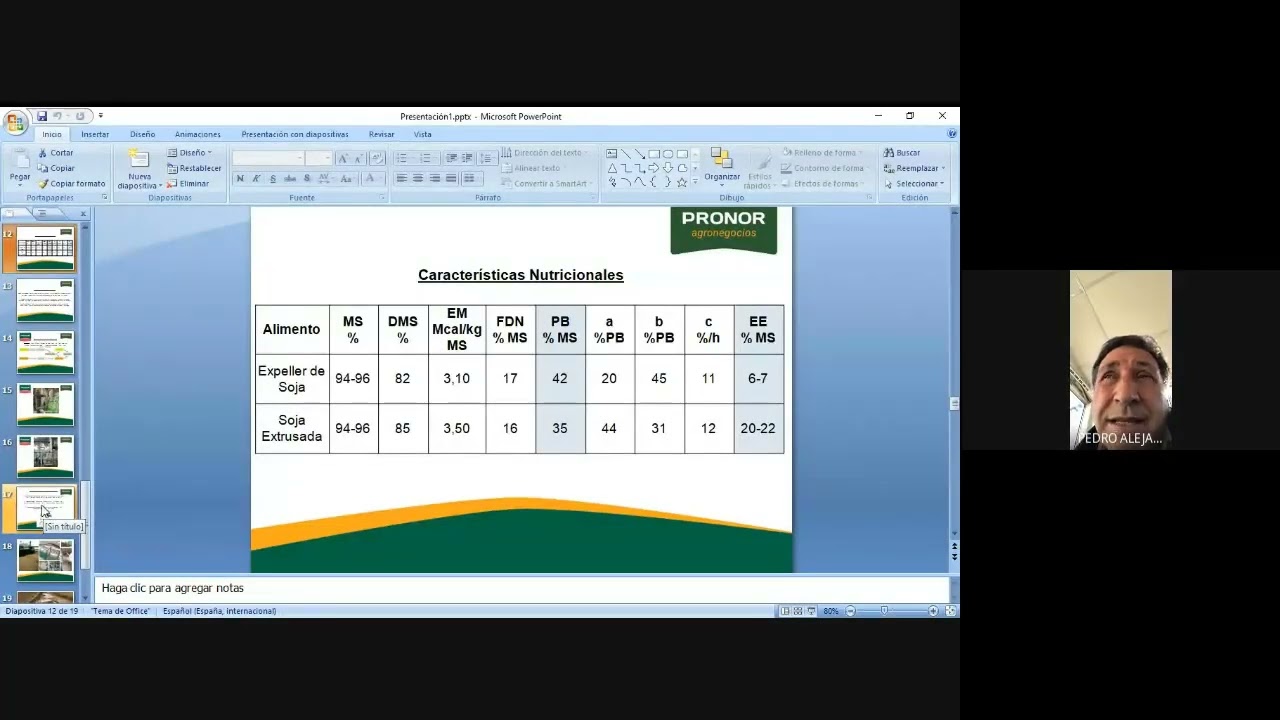Open the Seleccionar dropdown

(914, 184)
